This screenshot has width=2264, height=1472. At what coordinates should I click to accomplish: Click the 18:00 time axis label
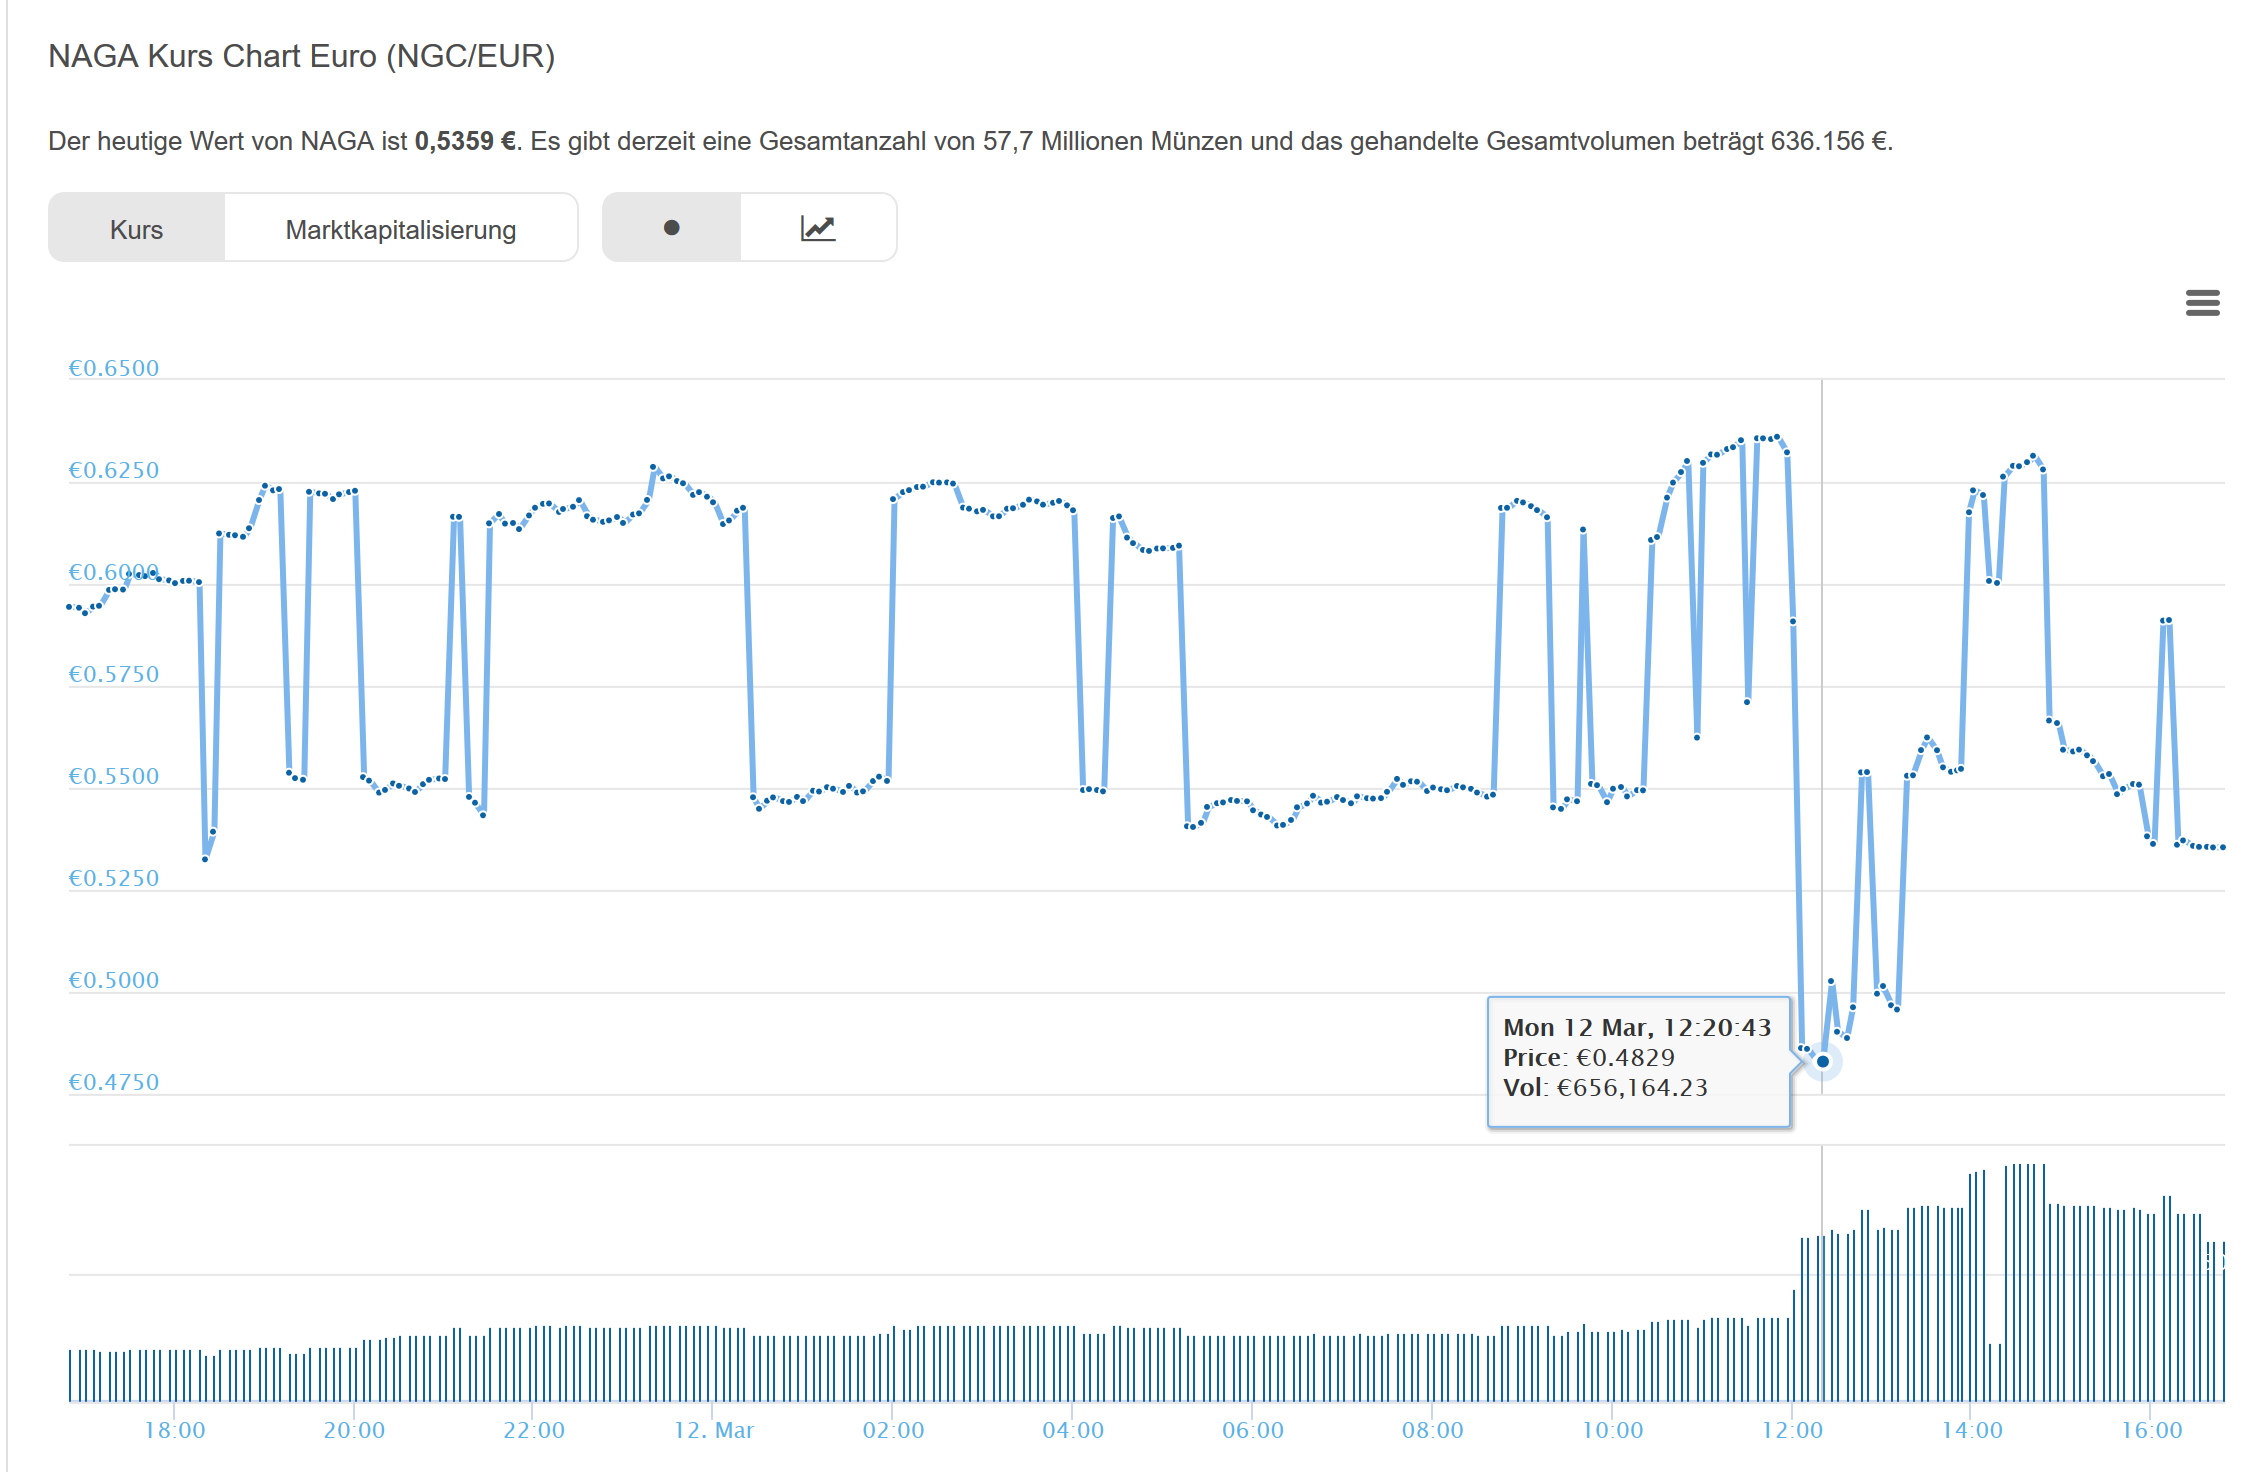pos(174,1430)
